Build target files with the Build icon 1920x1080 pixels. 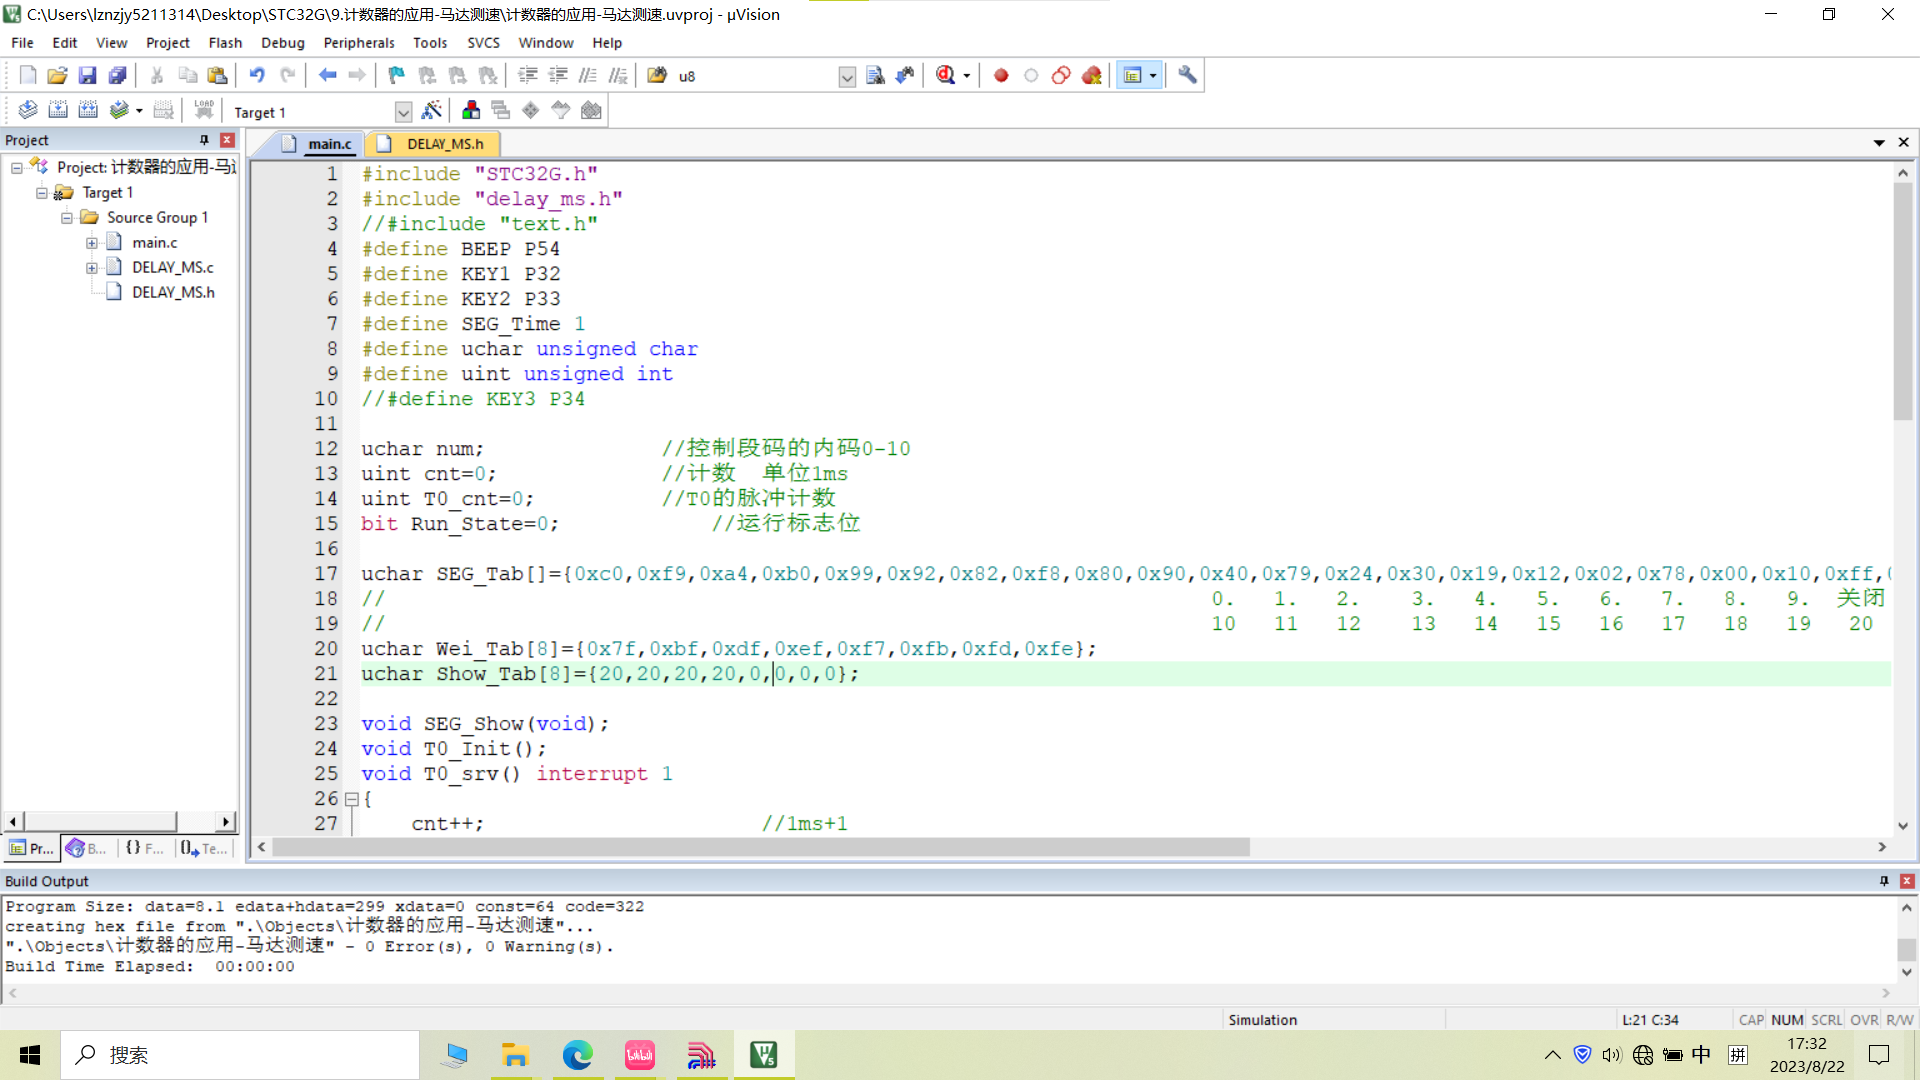point(58,110)
